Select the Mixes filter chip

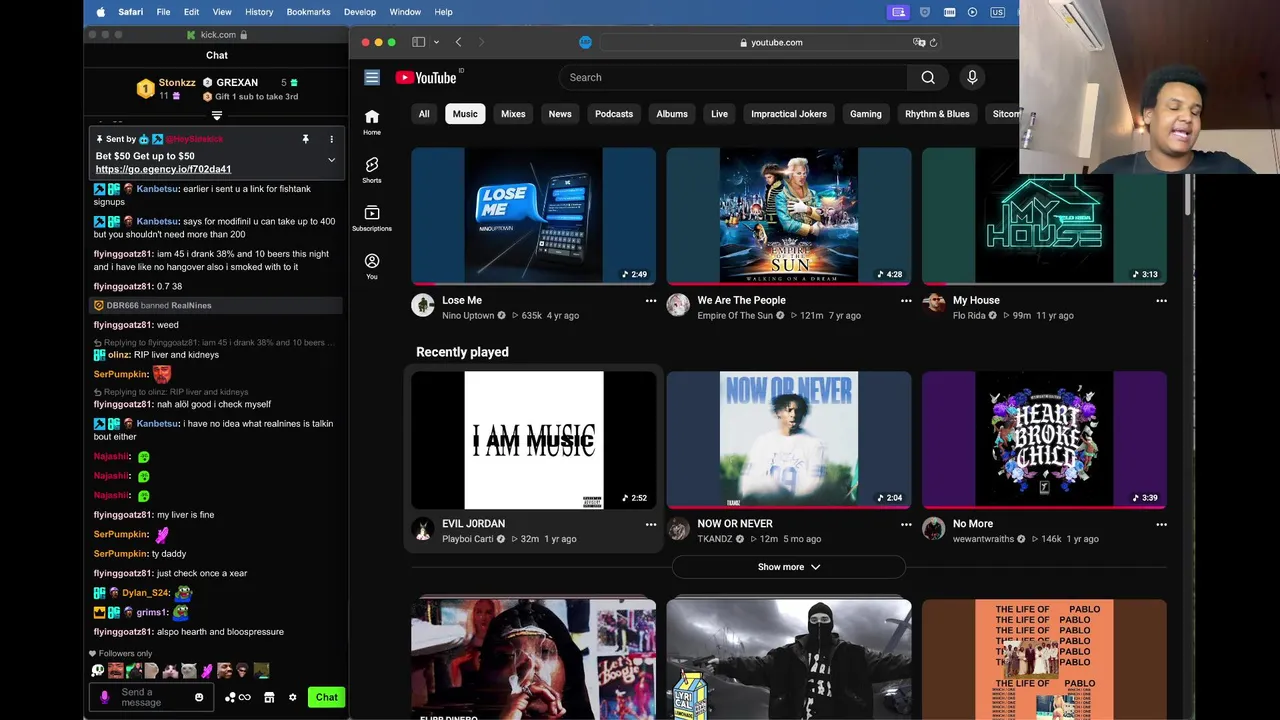513,114
